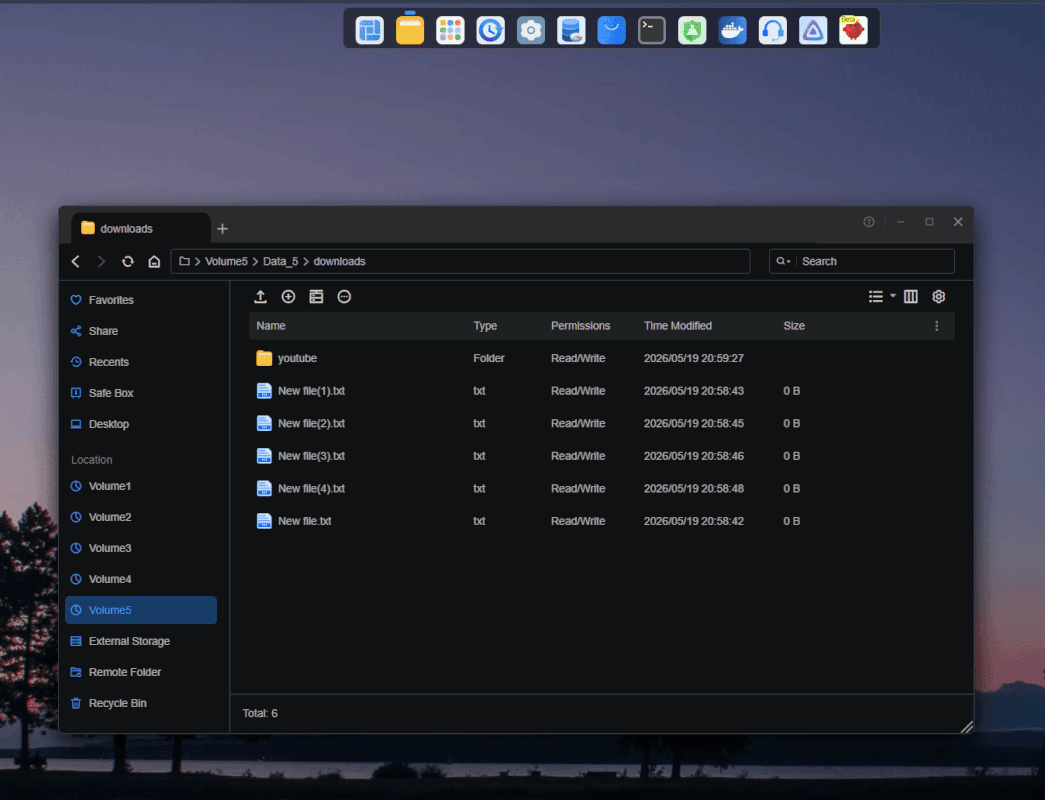Click in the Search input field
The image size is (1045, 800).
point(876,261)
